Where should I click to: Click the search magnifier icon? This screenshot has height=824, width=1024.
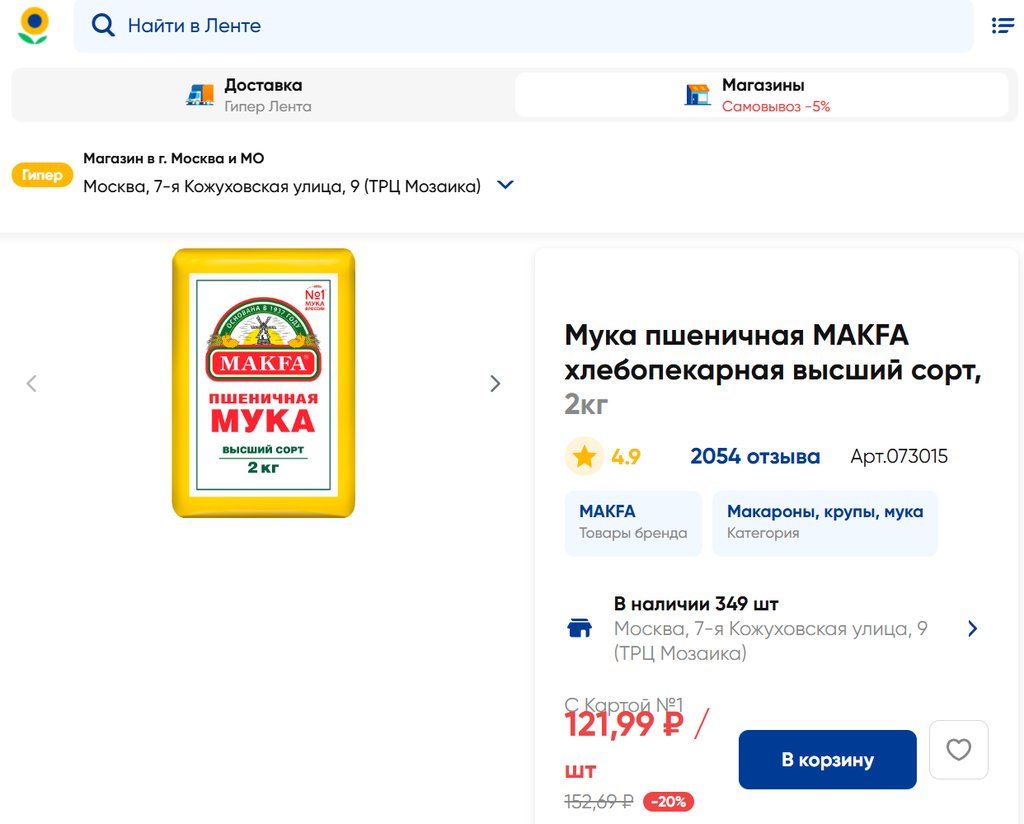[103, 26]
